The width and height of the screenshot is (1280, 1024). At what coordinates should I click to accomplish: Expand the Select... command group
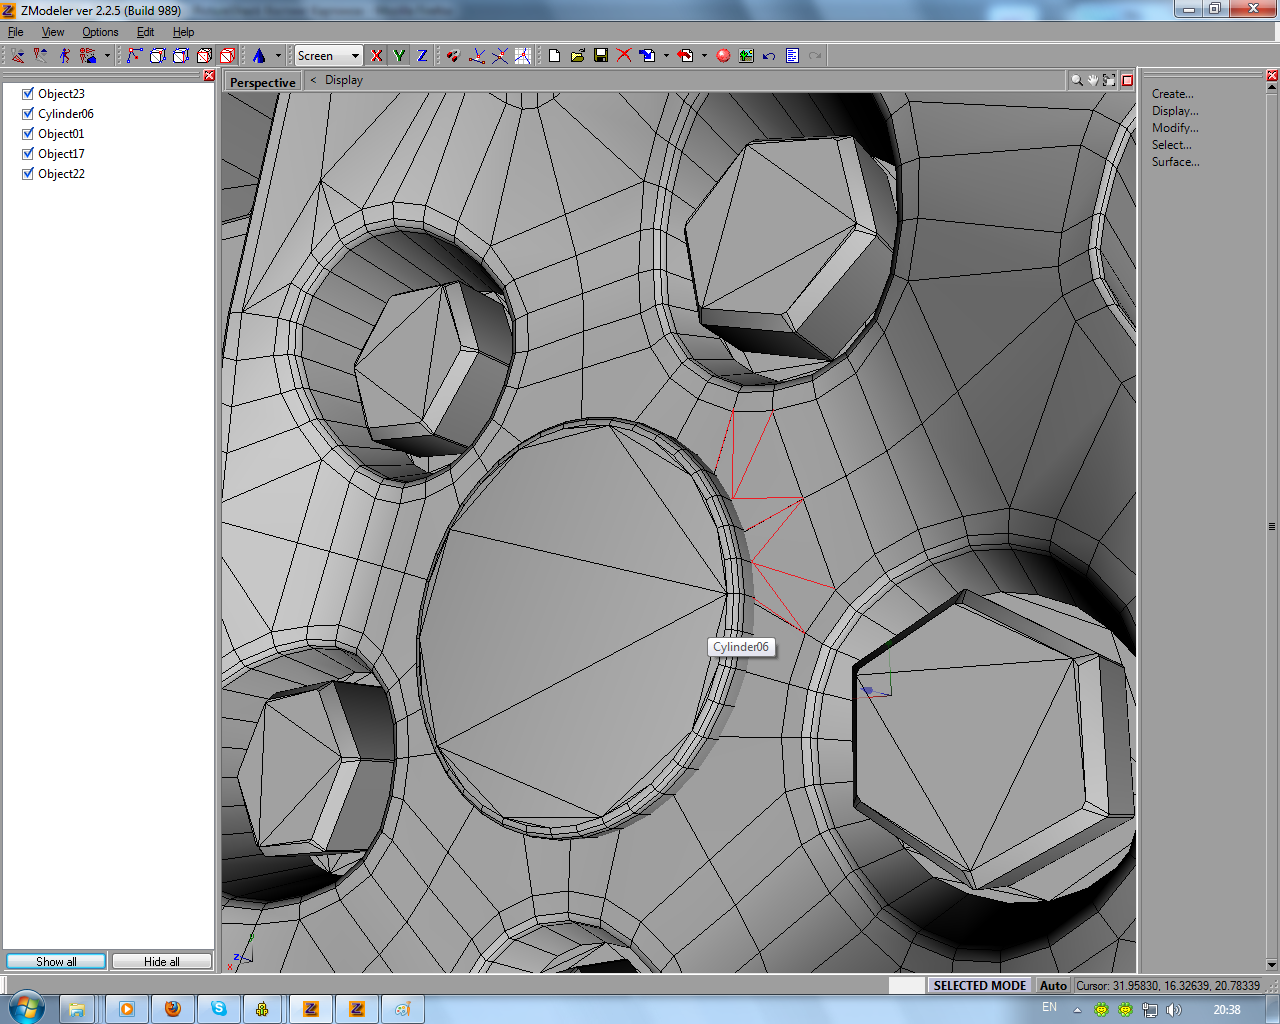[1172, 145]
